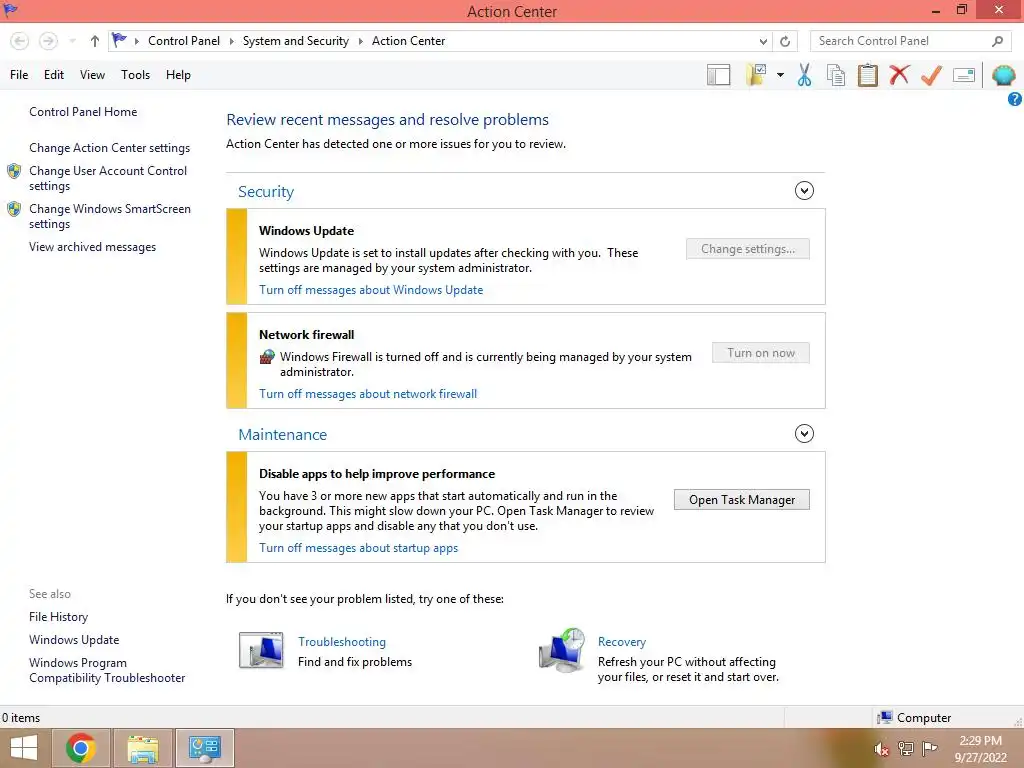Open View archived messages

point(92,247)
